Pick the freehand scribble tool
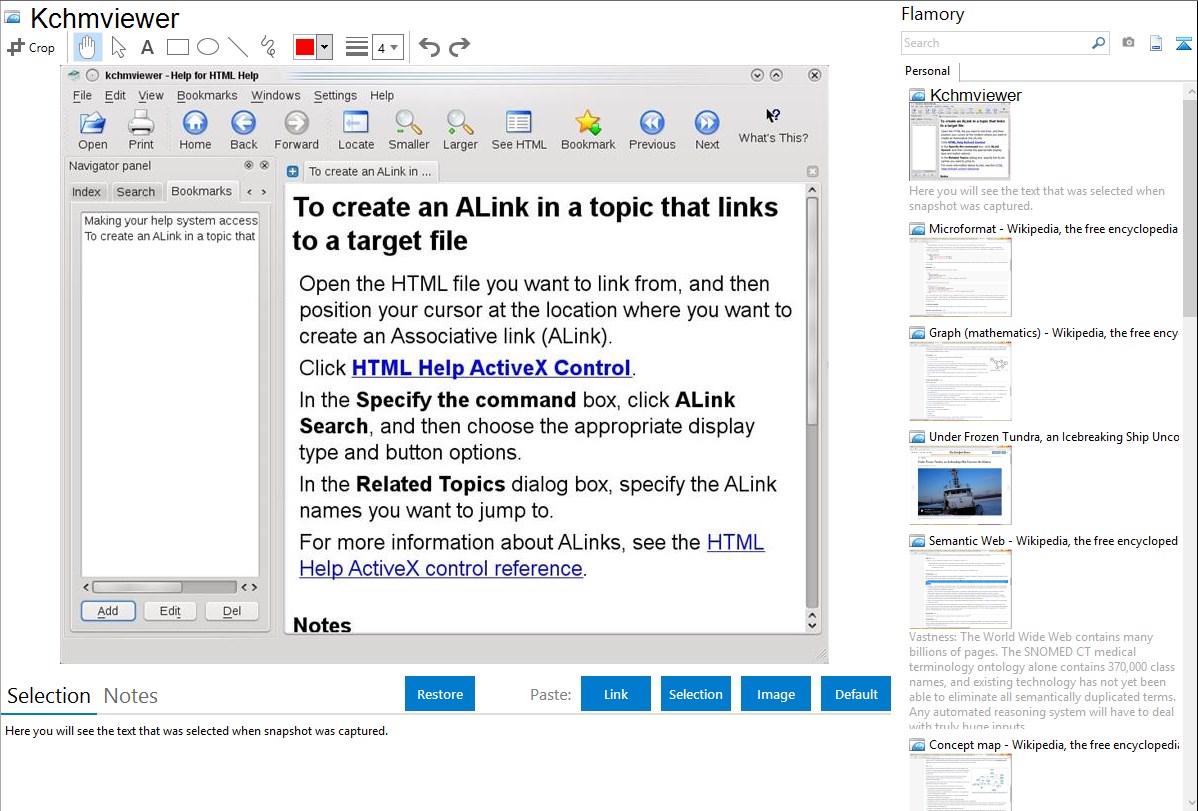This screenshot has width=1198, height=811. 268,47
